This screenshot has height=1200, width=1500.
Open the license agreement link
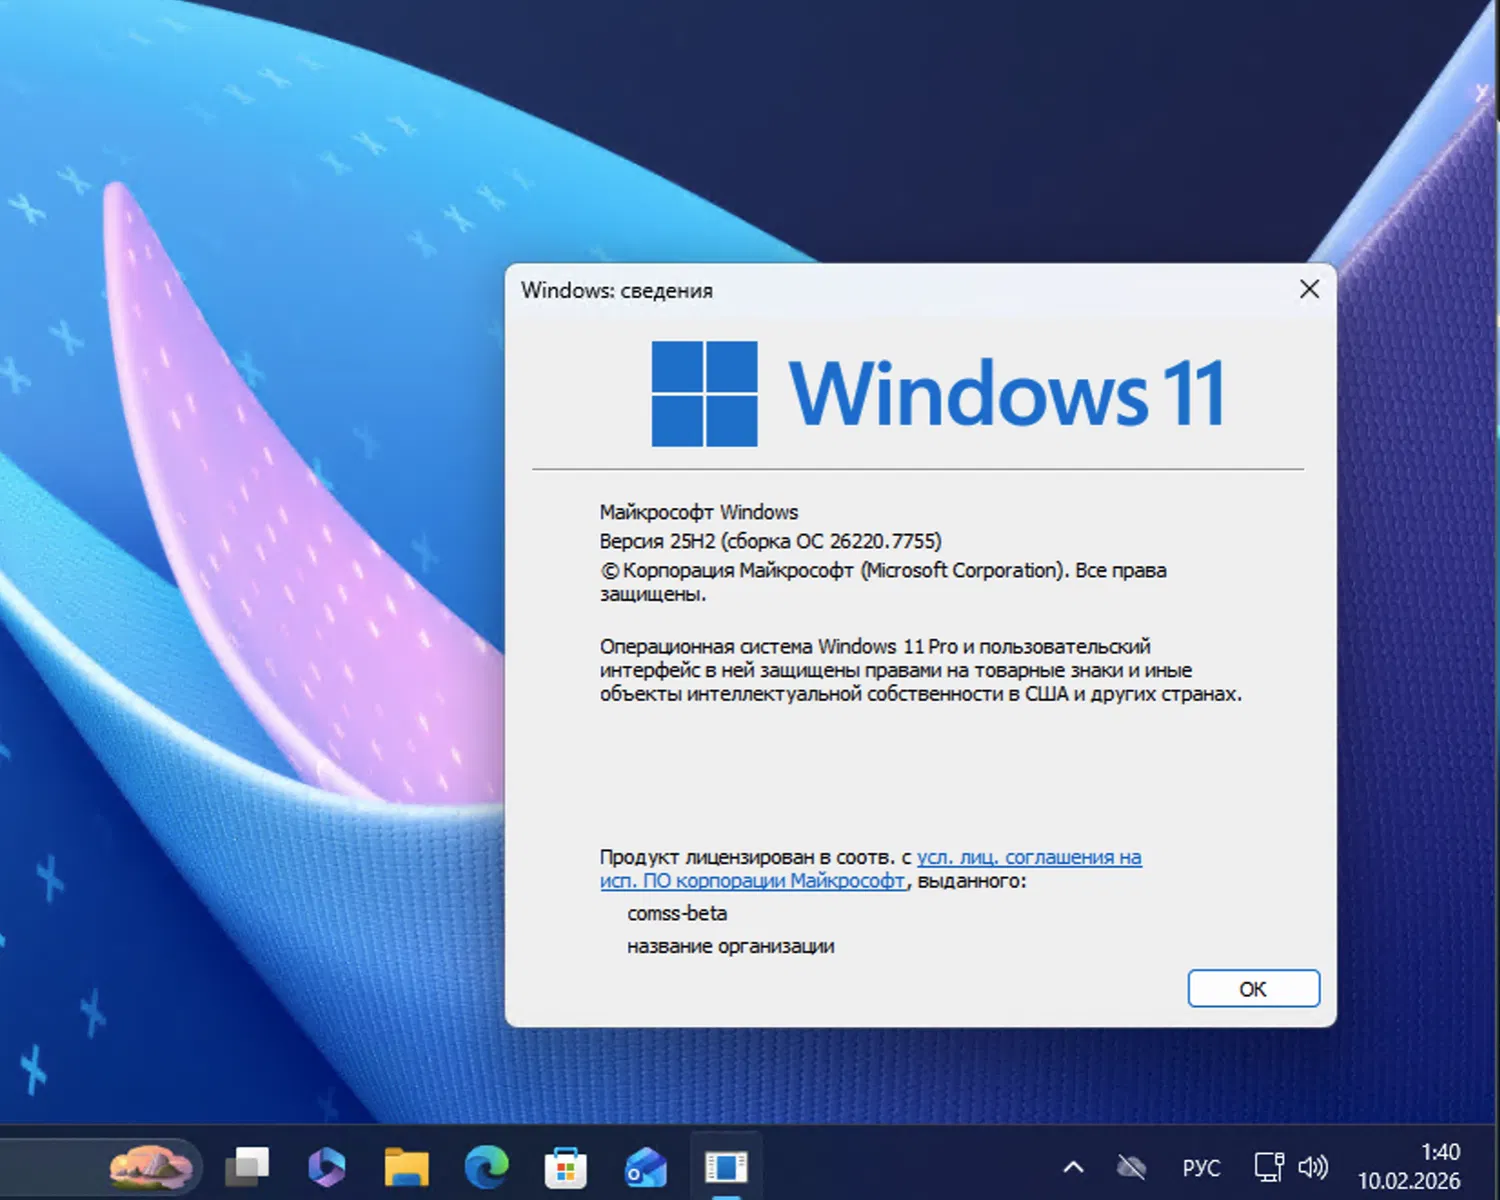click(x=1028, y=857)
